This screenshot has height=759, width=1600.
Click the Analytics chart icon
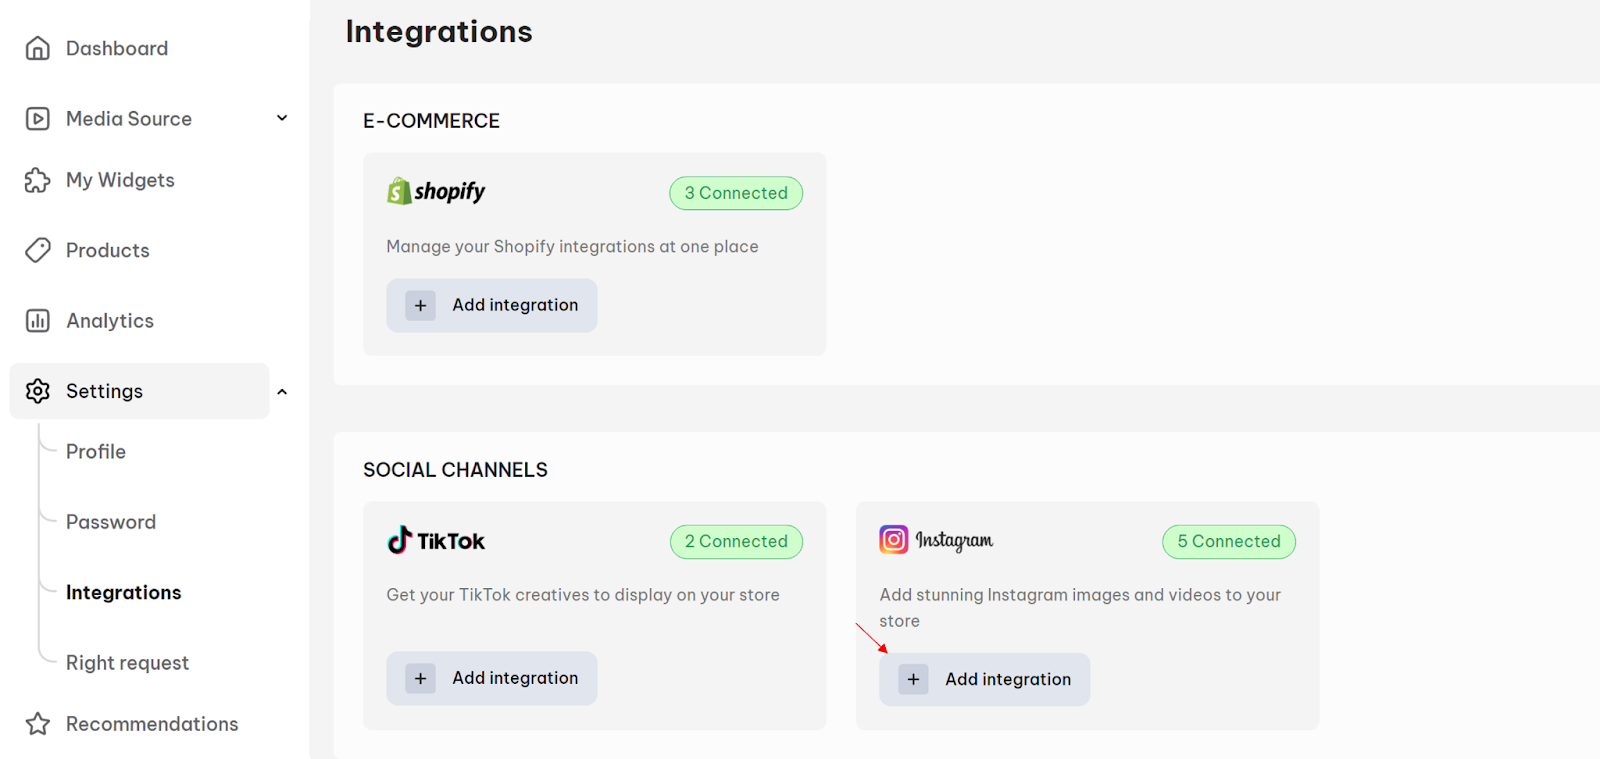coord(38,321)
